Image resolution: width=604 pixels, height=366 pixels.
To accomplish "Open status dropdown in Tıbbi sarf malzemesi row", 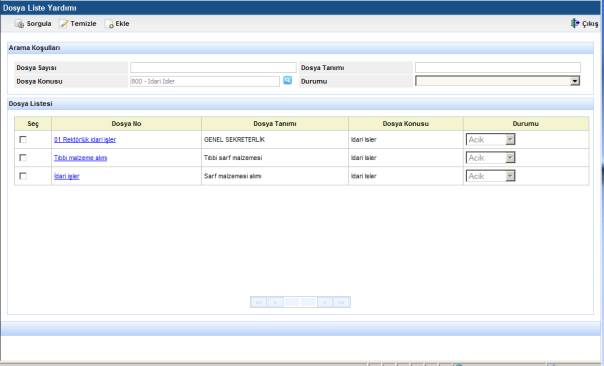I will point(490,158).
